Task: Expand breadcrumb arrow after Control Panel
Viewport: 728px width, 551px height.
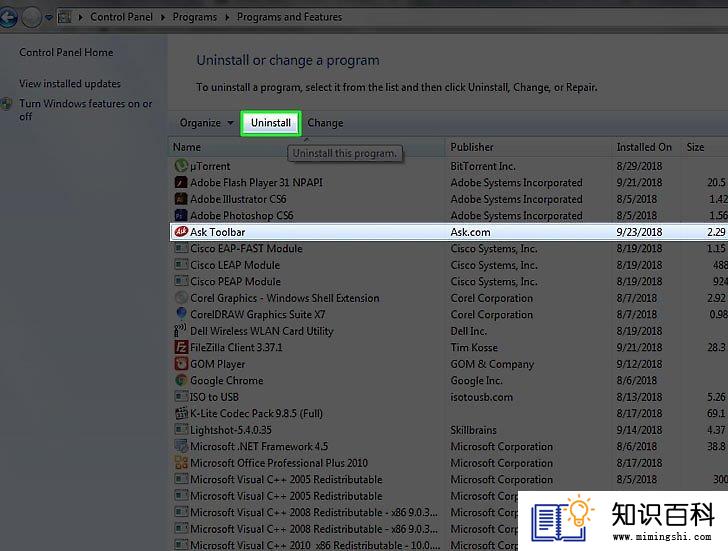Action: pyautogui.click(x=162, y=17)
